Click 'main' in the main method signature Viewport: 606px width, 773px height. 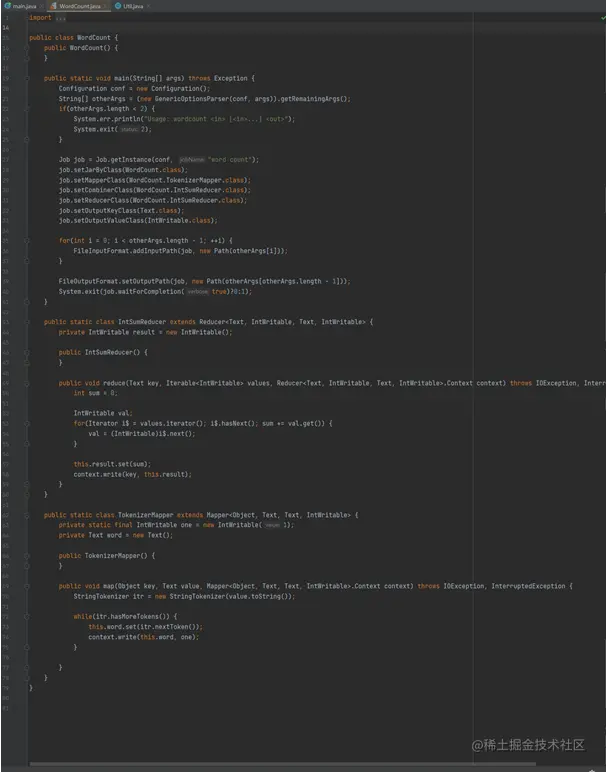(121, 78)
